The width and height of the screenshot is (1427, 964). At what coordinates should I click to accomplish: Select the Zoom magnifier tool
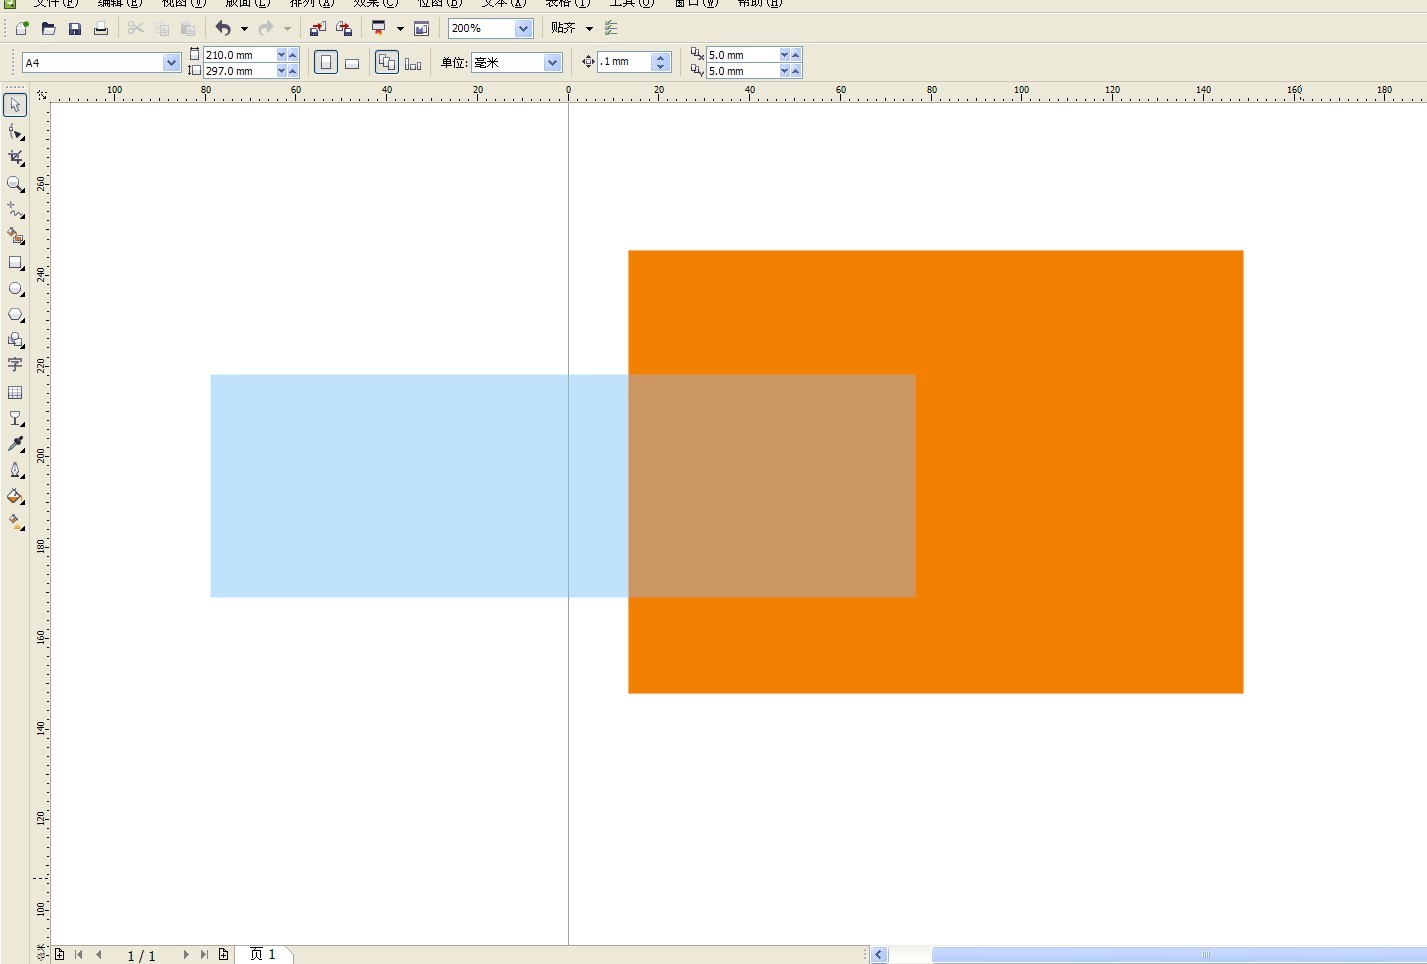15,184
